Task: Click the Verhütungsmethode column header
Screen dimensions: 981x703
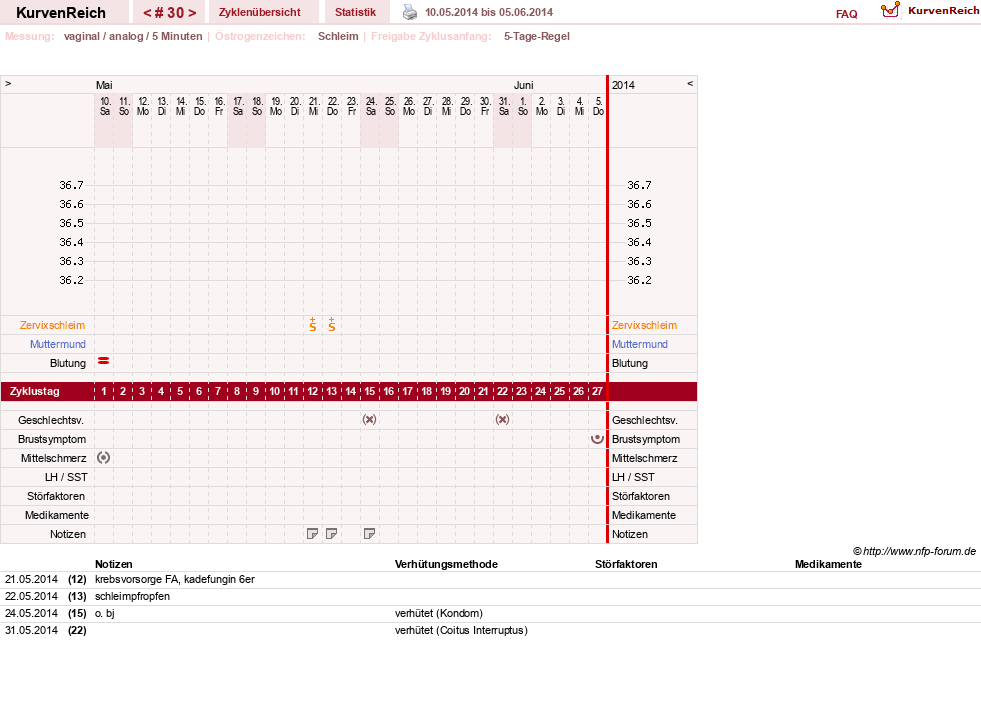Action: pos(446,564)
